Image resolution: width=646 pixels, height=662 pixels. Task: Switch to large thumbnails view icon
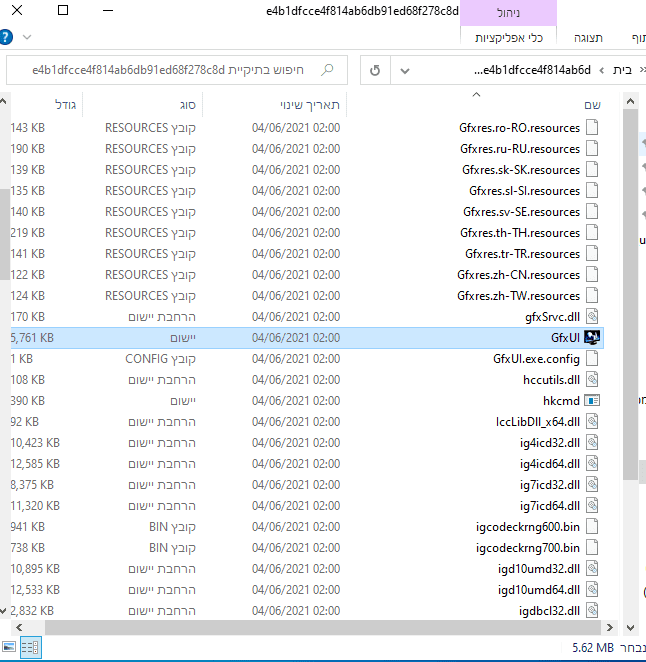click(x=8, y=647)
